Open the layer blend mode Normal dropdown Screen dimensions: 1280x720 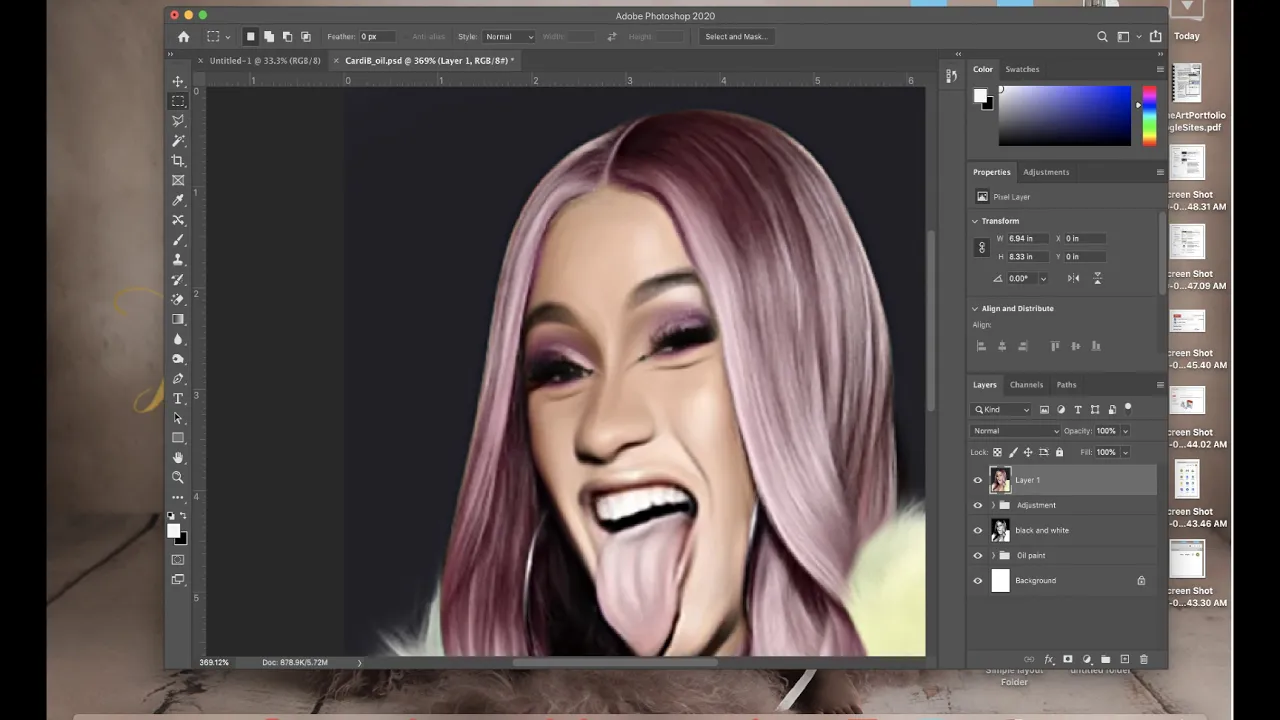click(1015, 431)
